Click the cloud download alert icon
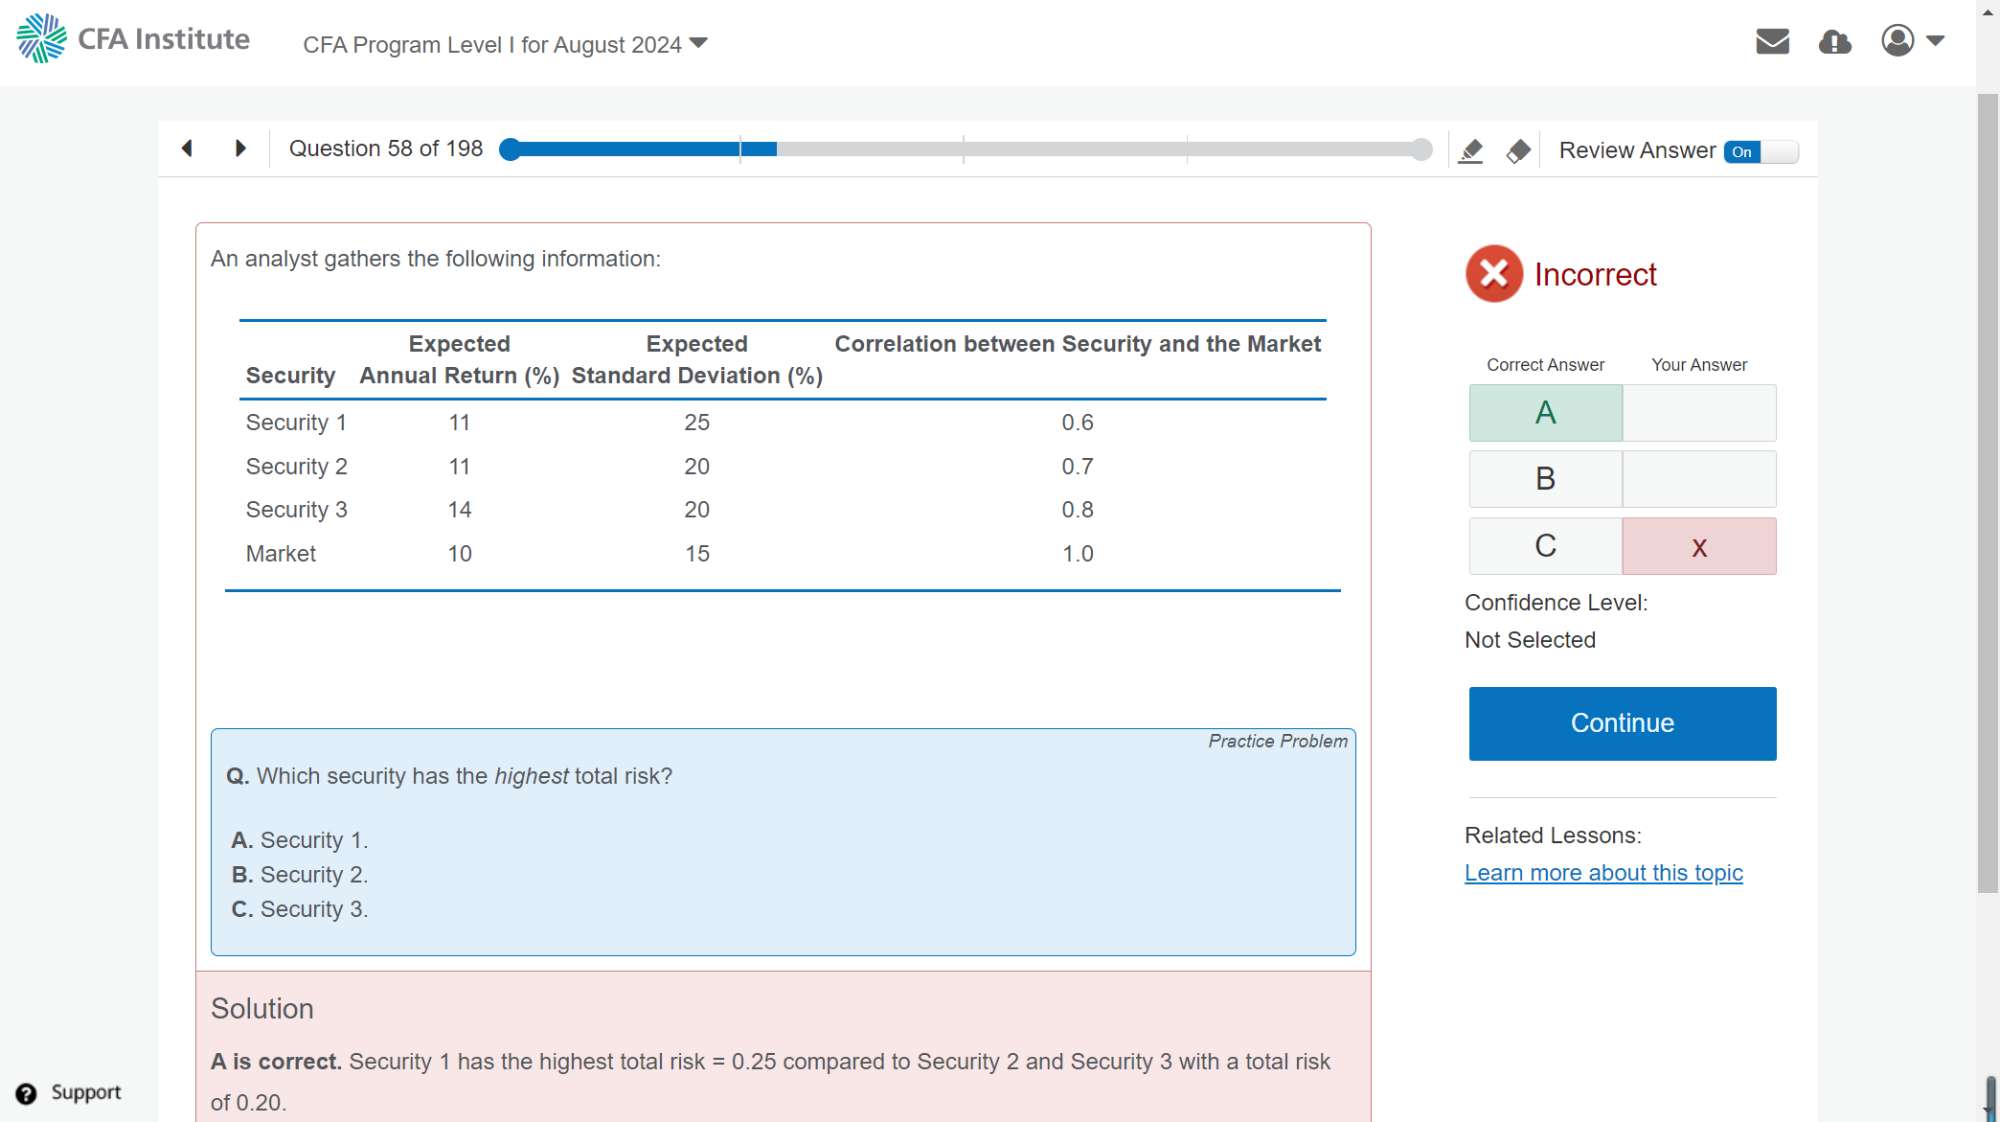Image resolution: width=2000 pixels, height=1122 pixels. (x=1834, y=41)
